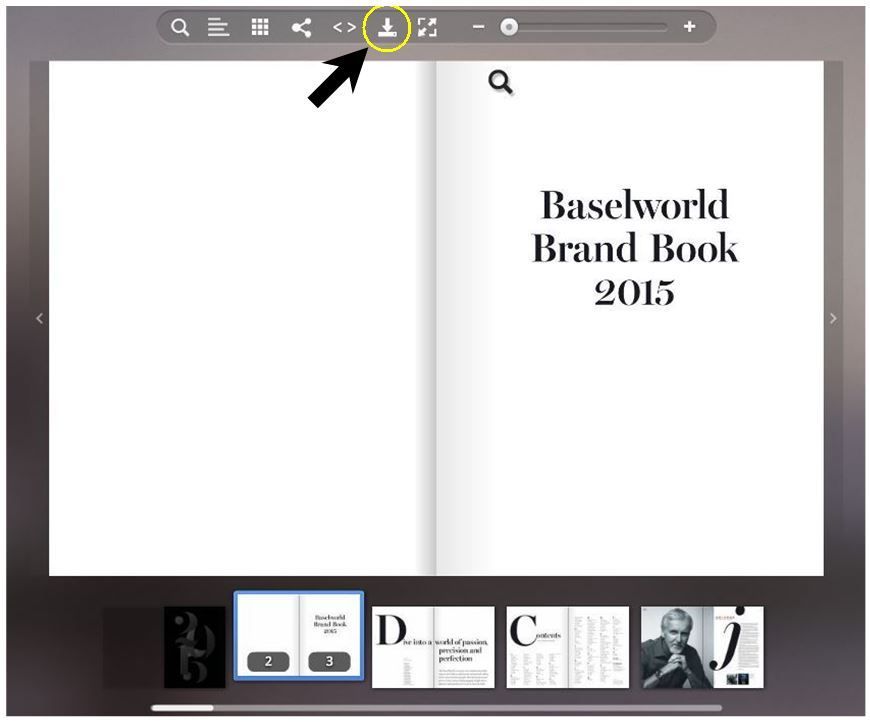The width and height of the screenshot is (870, 722).
Task: Go to the next page arrow
Action: click(x=833, y=318)
